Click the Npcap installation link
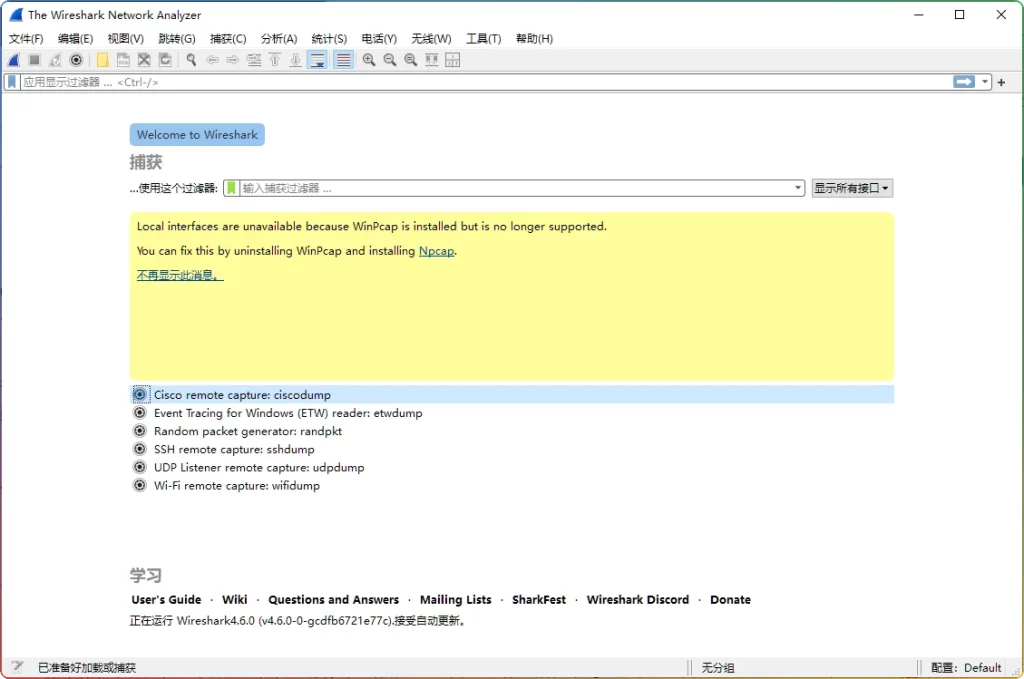The height and width of the screenshot is (679, 1024). point(437,252)
